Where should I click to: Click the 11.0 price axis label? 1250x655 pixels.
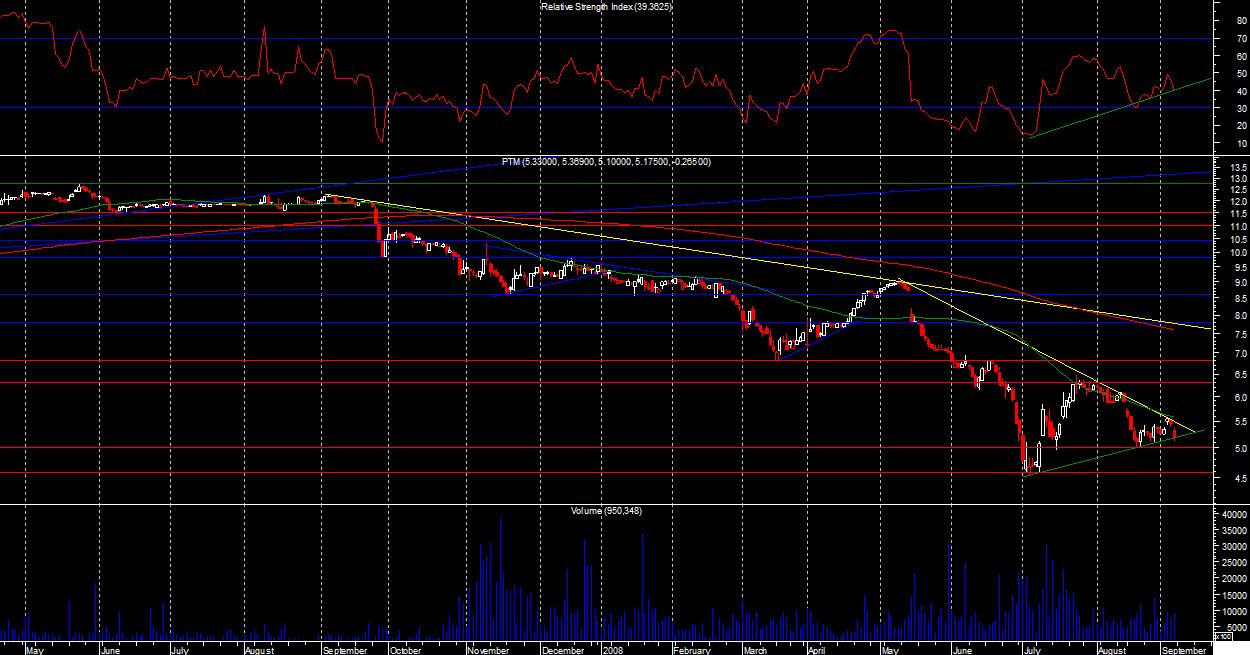tap(1238, 227)
